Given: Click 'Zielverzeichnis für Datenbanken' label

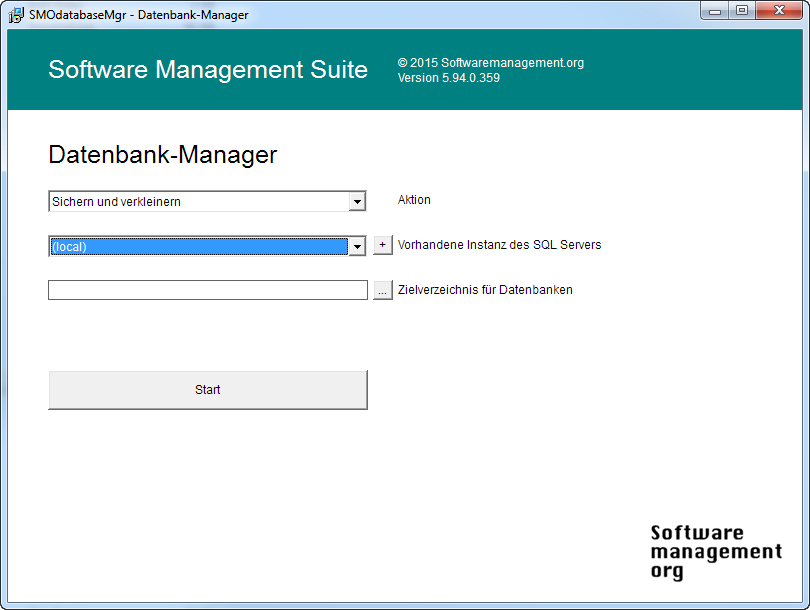Looking at the screenshot, I should (485, 290).
